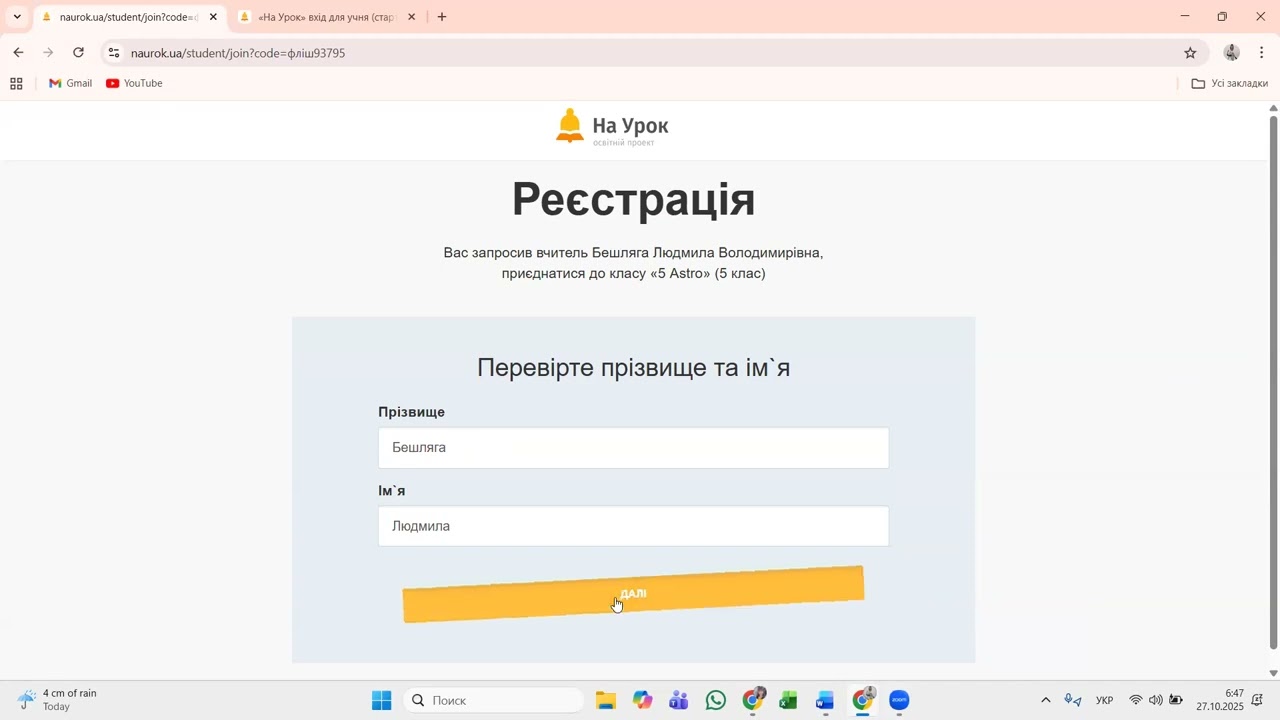Open the Wi-Fi network tray icon
Viewport: 1280px width, 720px height.
pos(1136,701)
